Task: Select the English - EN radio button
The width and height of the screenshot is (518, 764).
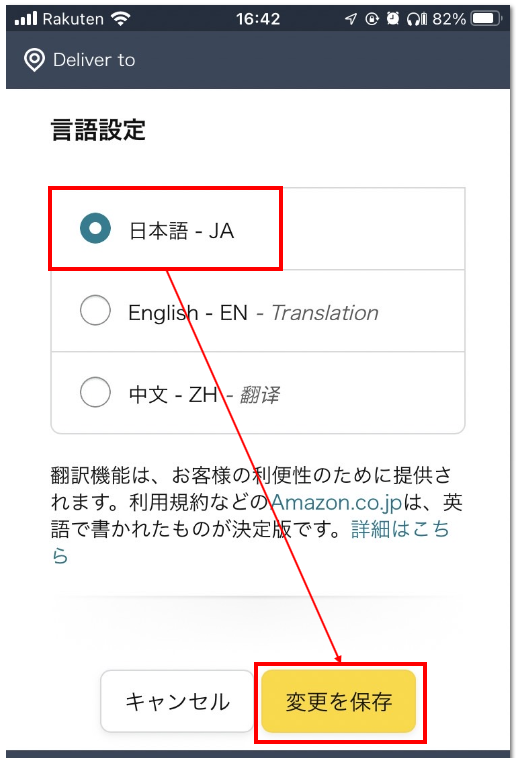Action: tap(95, 310)
